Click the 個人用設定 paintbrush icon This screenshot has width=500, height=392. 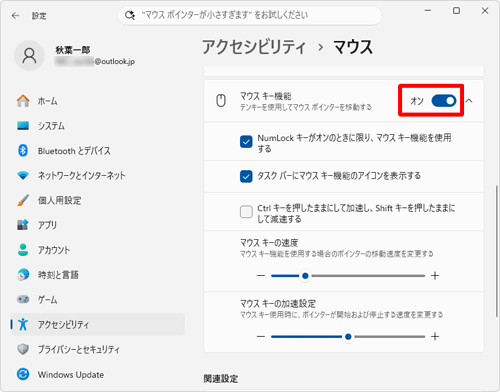tap(23, 200)
